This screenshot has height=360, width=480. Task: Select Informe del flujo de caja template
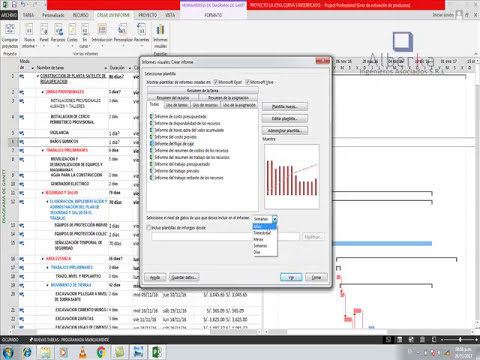click(174, 144)
